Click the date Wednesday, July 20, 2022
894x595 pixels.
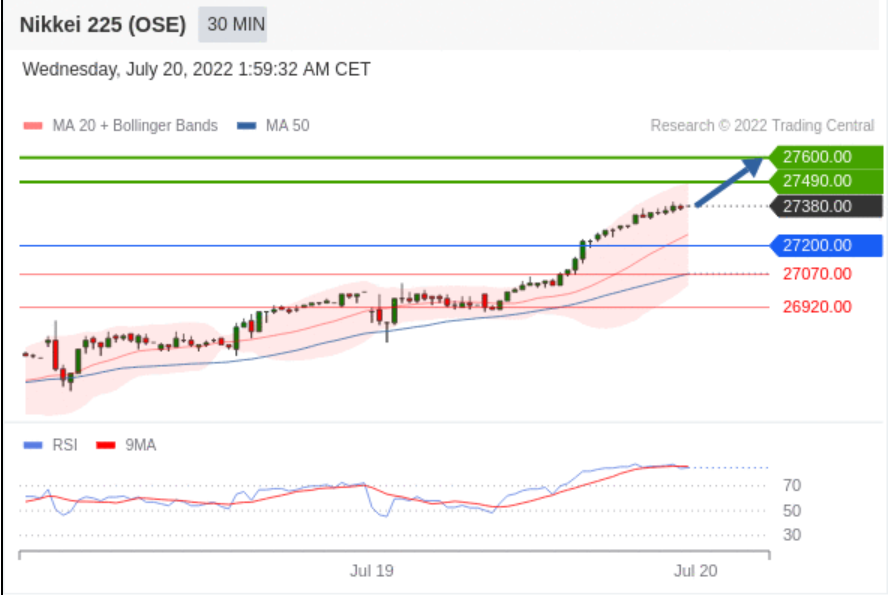tap(128, 70)
